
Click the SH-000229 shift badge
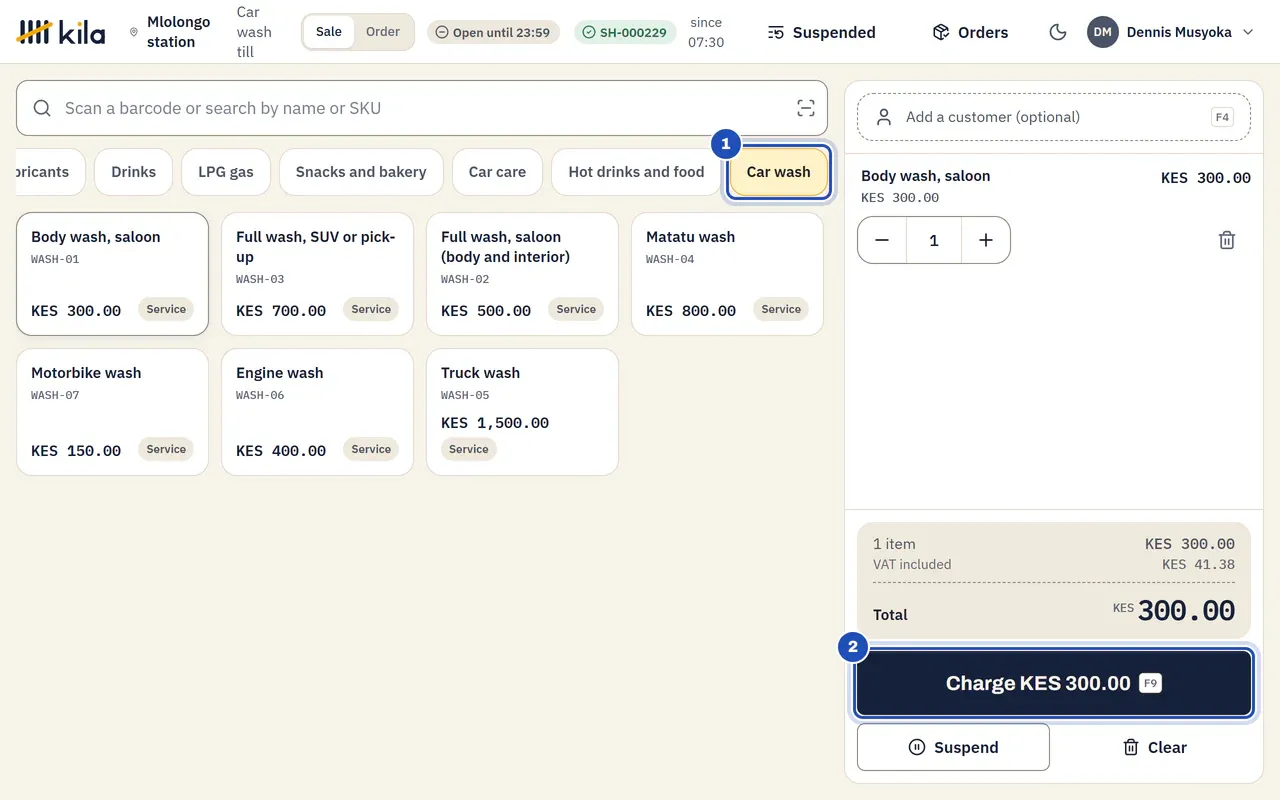[625, 32]
